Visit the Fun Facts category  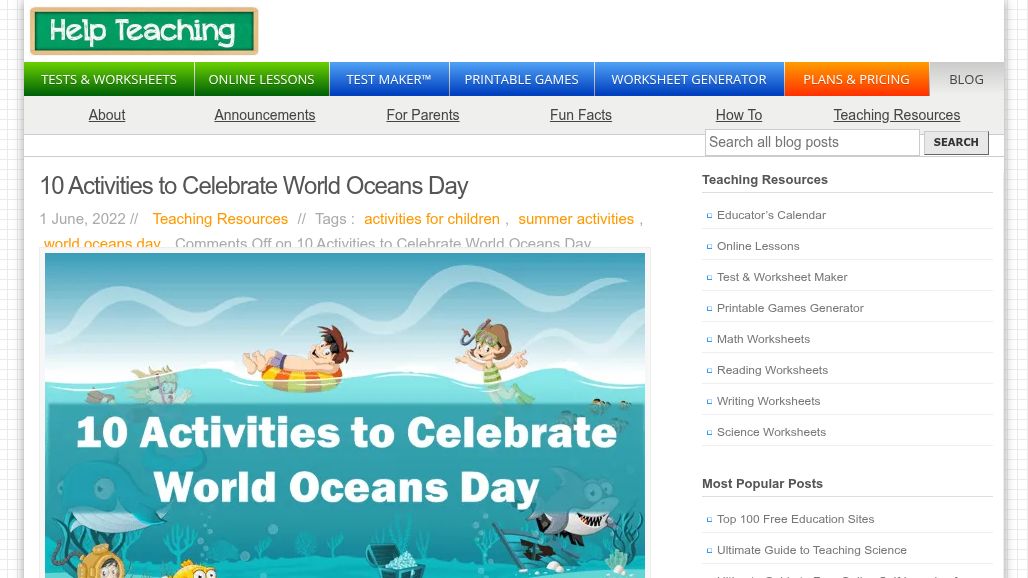(x=580, y=115)
